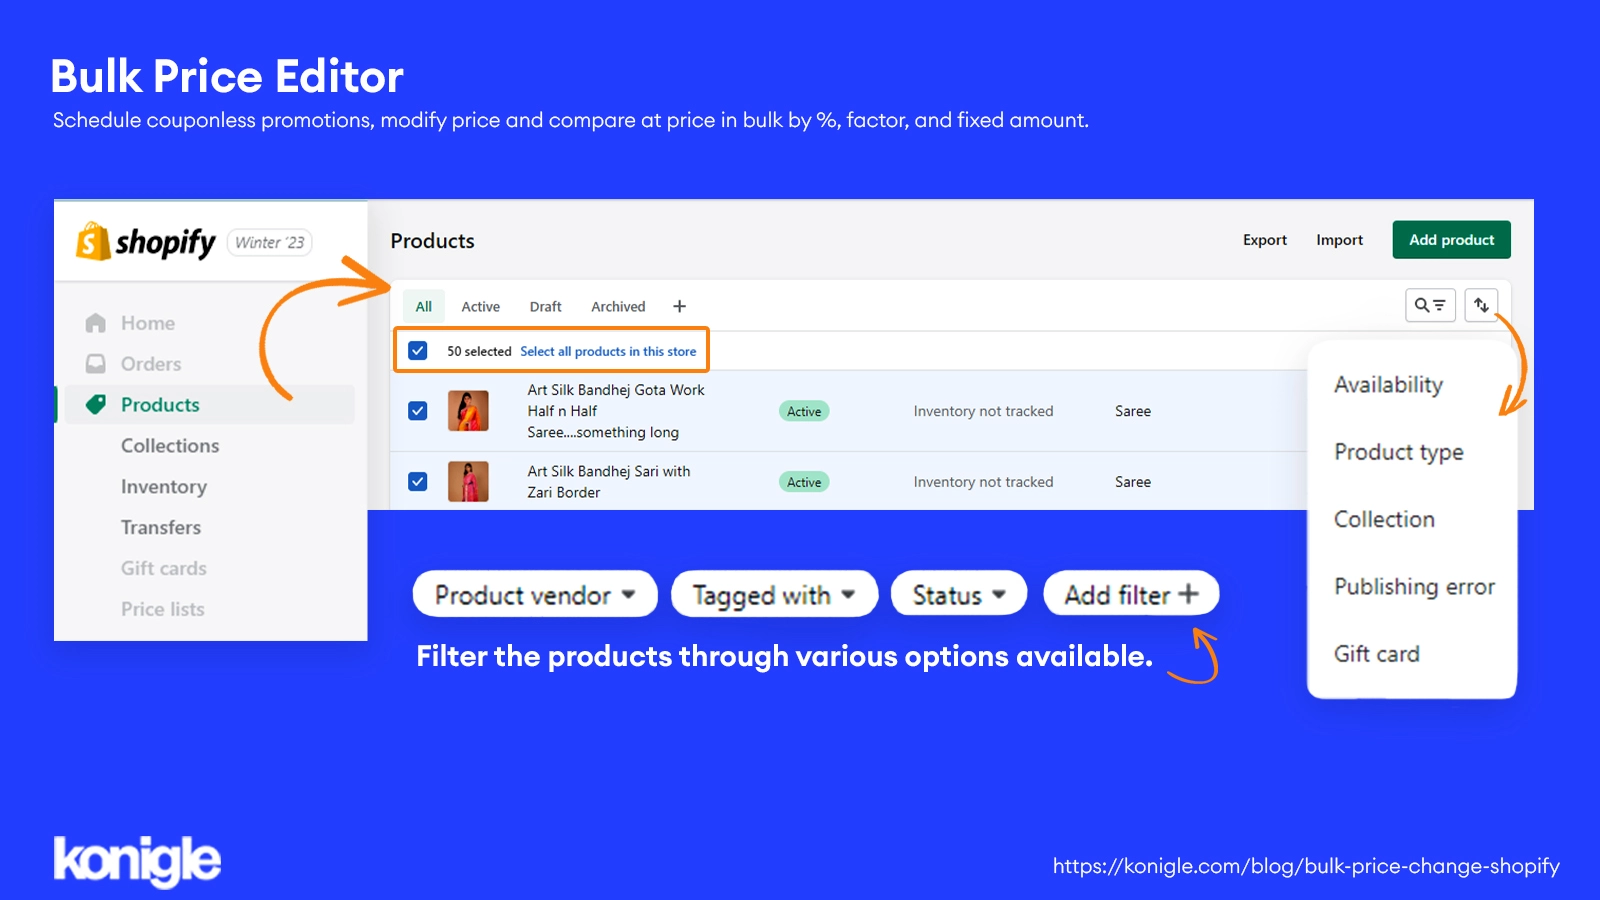
Task: Choose Availability filter option
Action: click(1388, 385)
